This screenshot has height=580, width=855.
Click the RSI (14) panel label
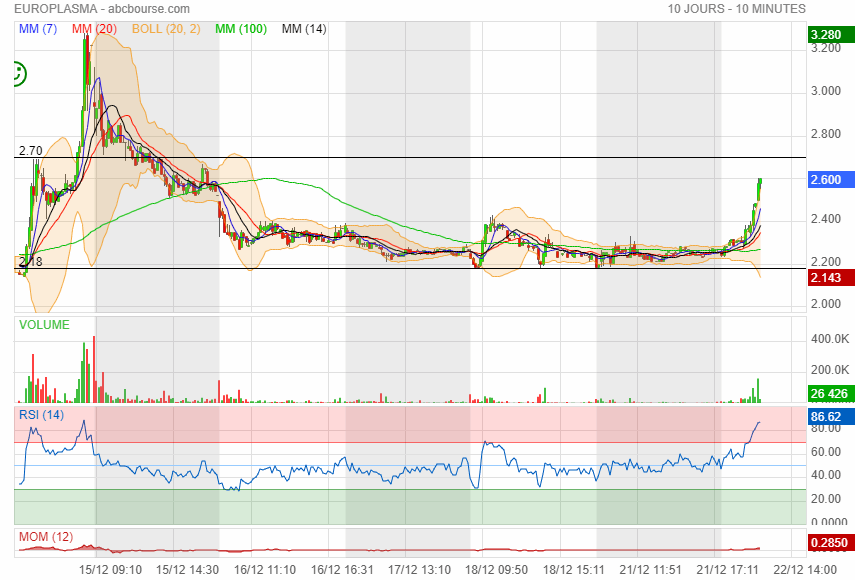41,415
